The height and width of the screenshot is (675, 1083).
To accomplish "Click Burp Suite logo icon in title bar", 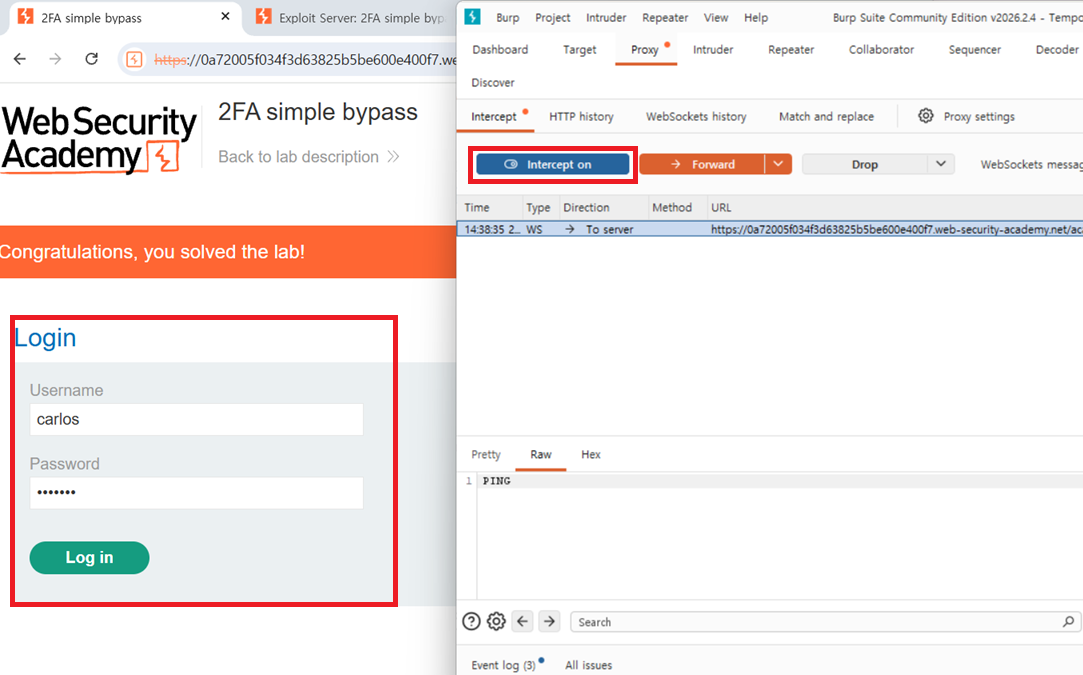I will click(x=472, y=17).
